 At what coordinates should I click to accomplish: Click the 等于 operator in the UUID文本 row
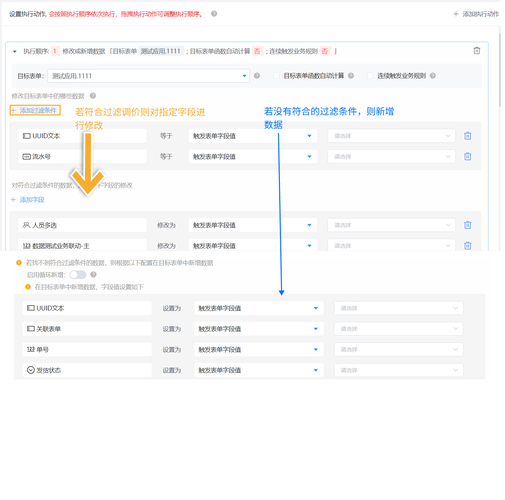coord(166,136)
